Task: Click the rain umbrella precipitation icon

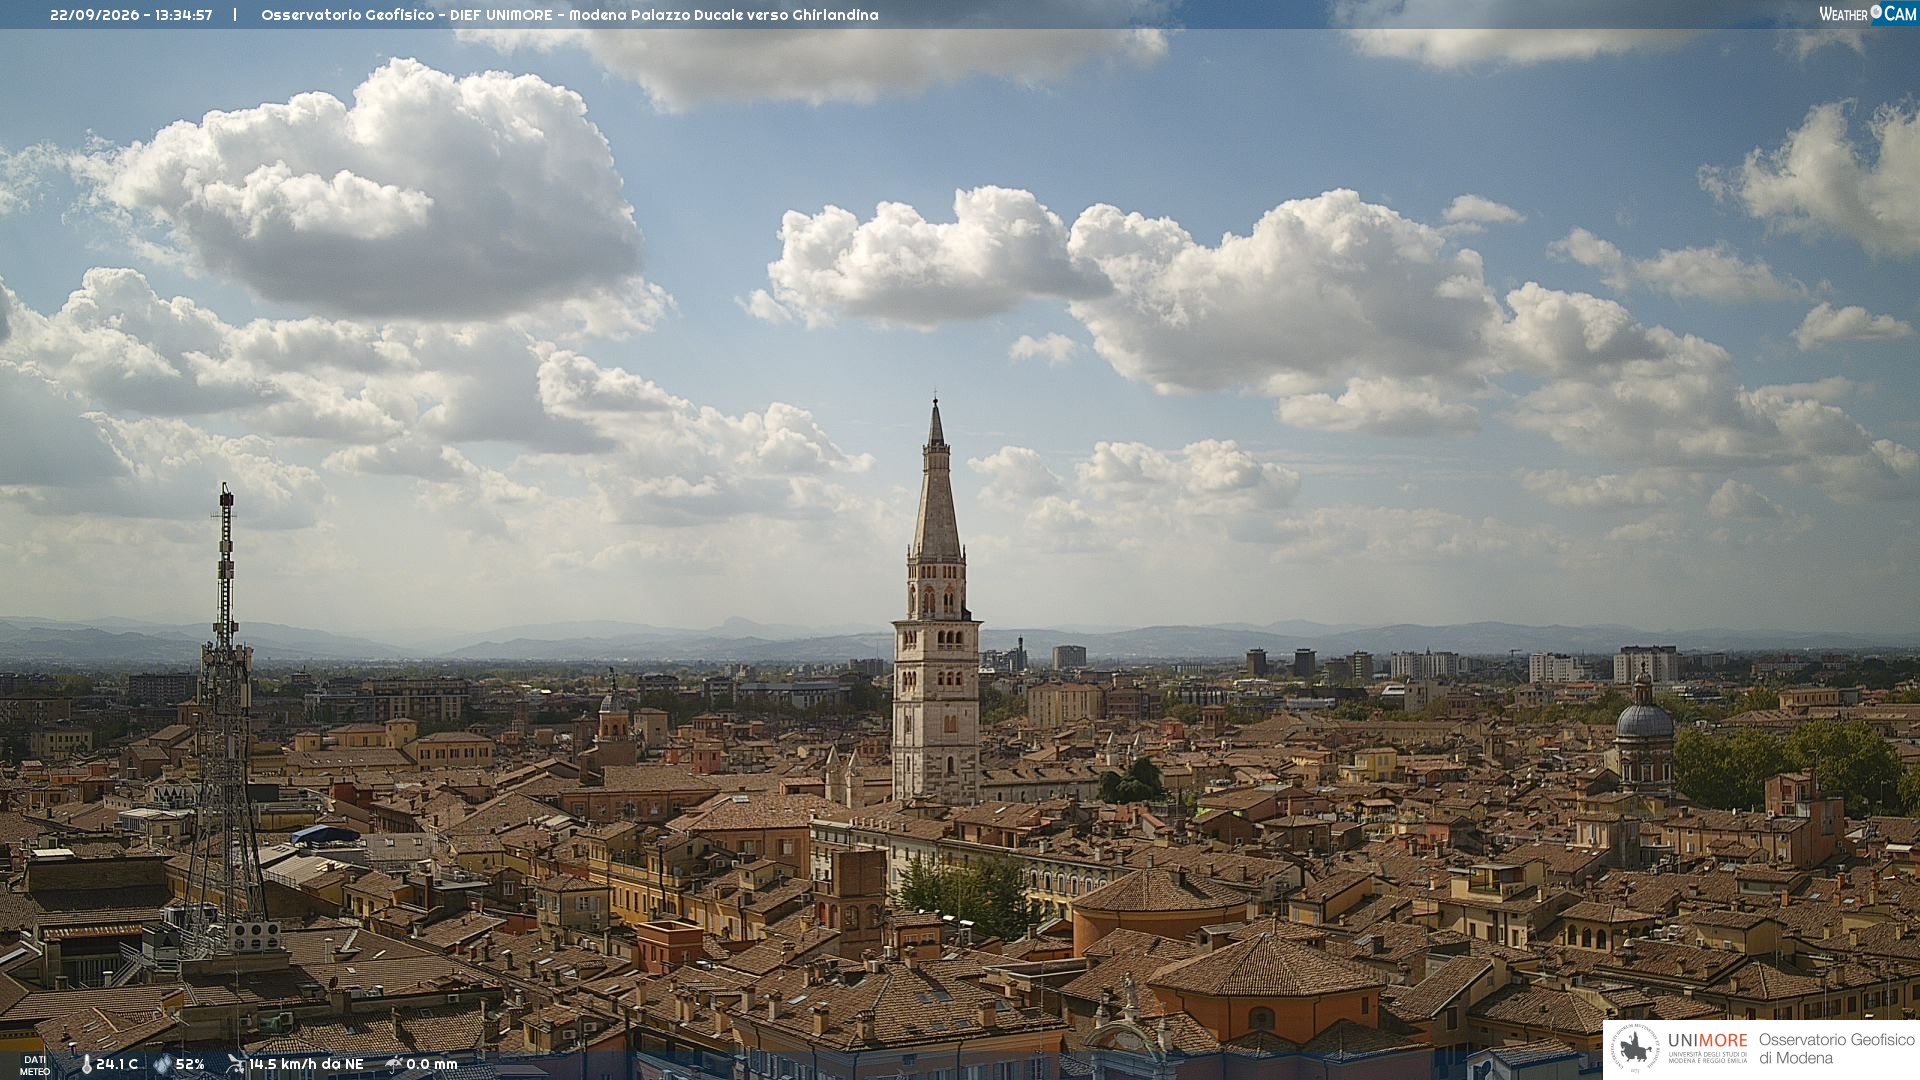Action: point(394,1064)
